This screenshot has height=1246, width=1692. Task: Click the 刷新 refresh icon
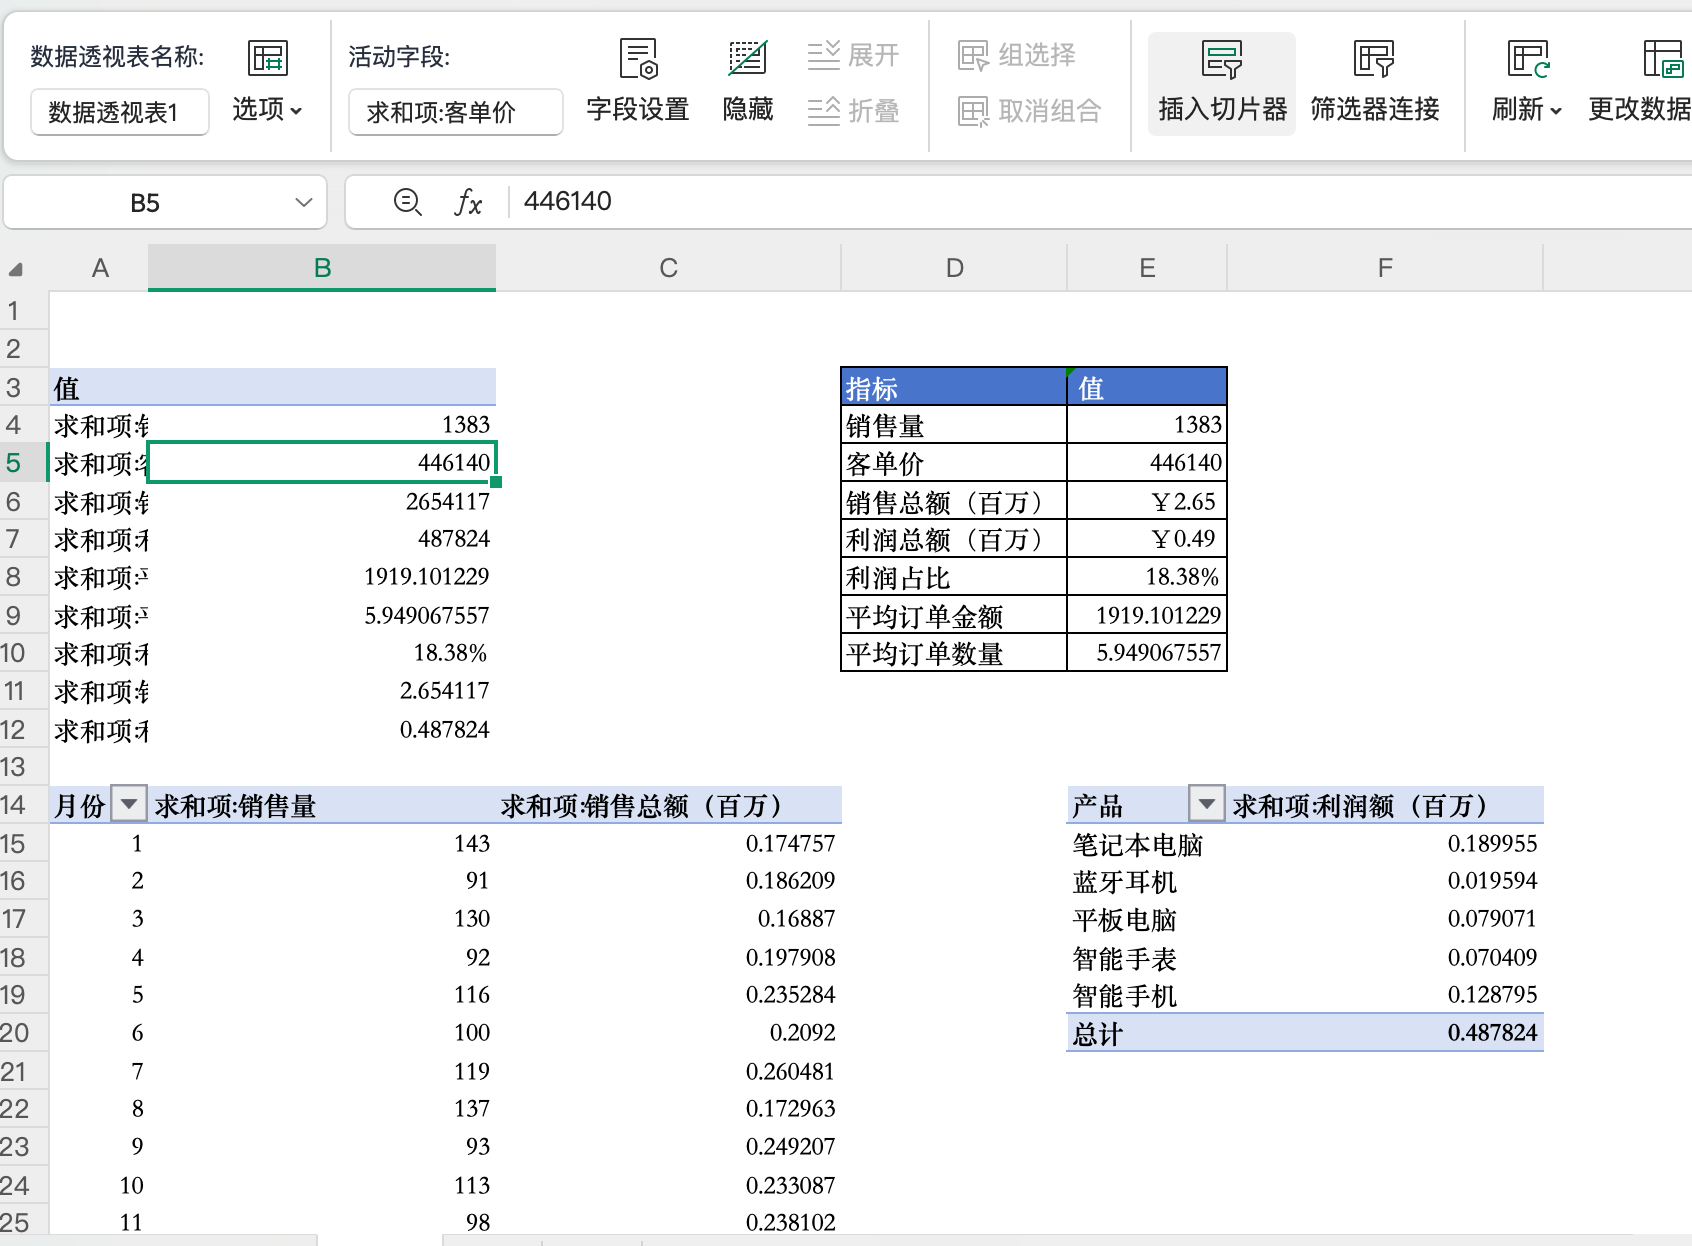coord(1528,58)
